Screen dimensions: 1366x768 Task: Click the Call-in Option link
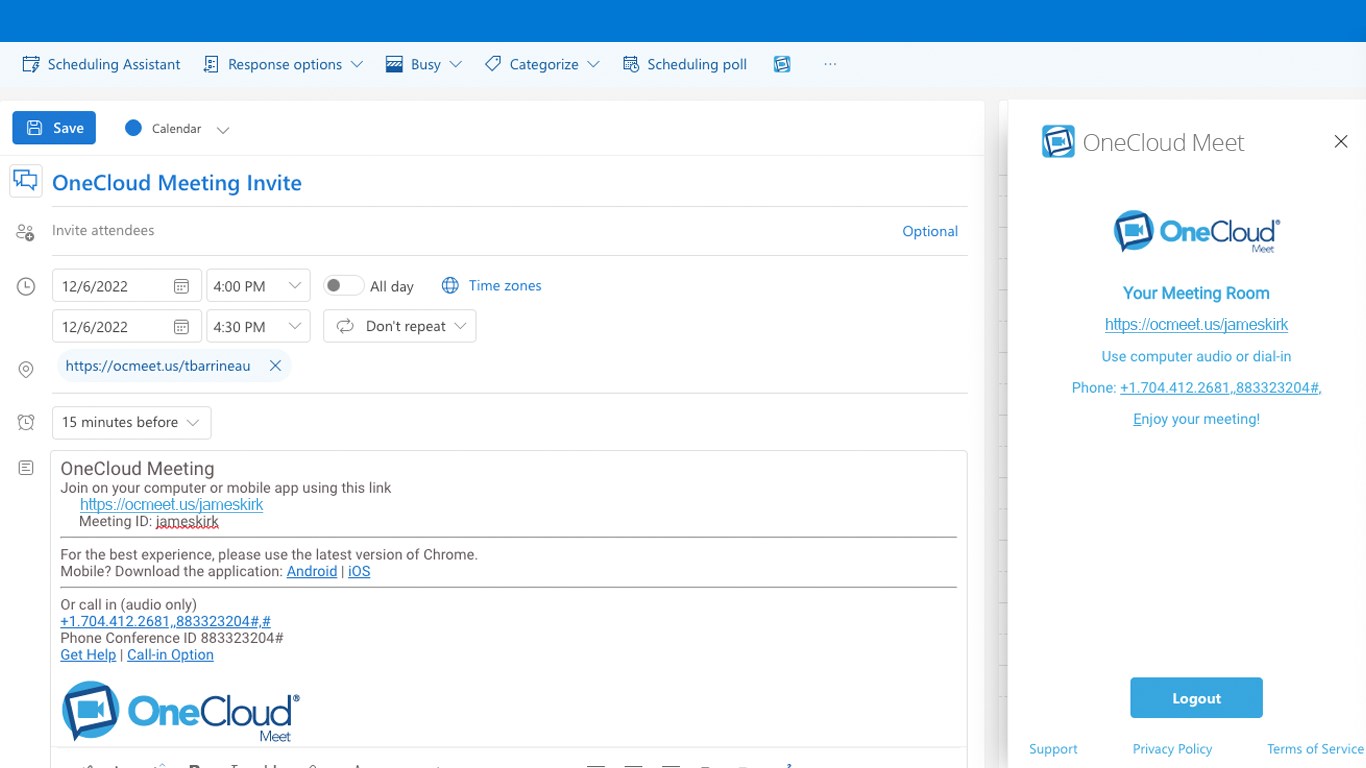click(170, 655)
